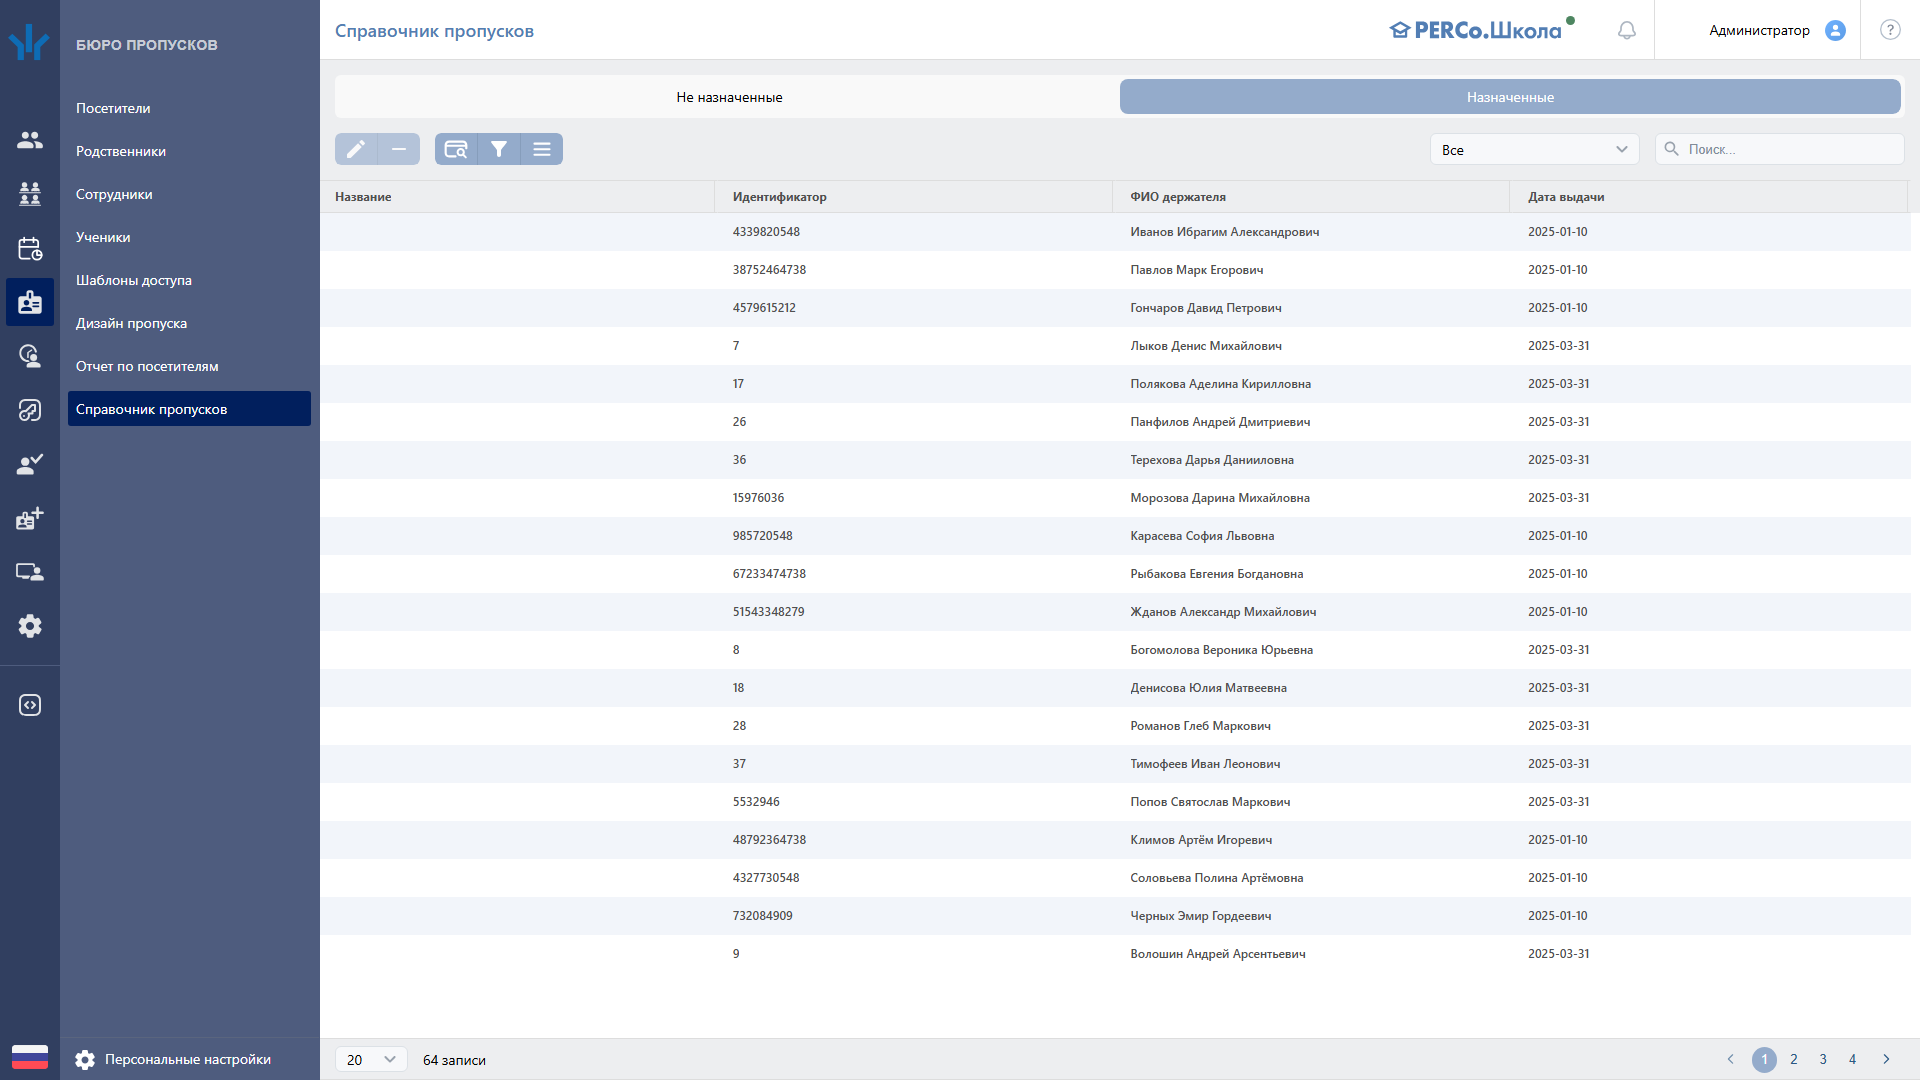Click the edit pencil toolbar icon
The image size is (1920, 1080).
(356, 149)
